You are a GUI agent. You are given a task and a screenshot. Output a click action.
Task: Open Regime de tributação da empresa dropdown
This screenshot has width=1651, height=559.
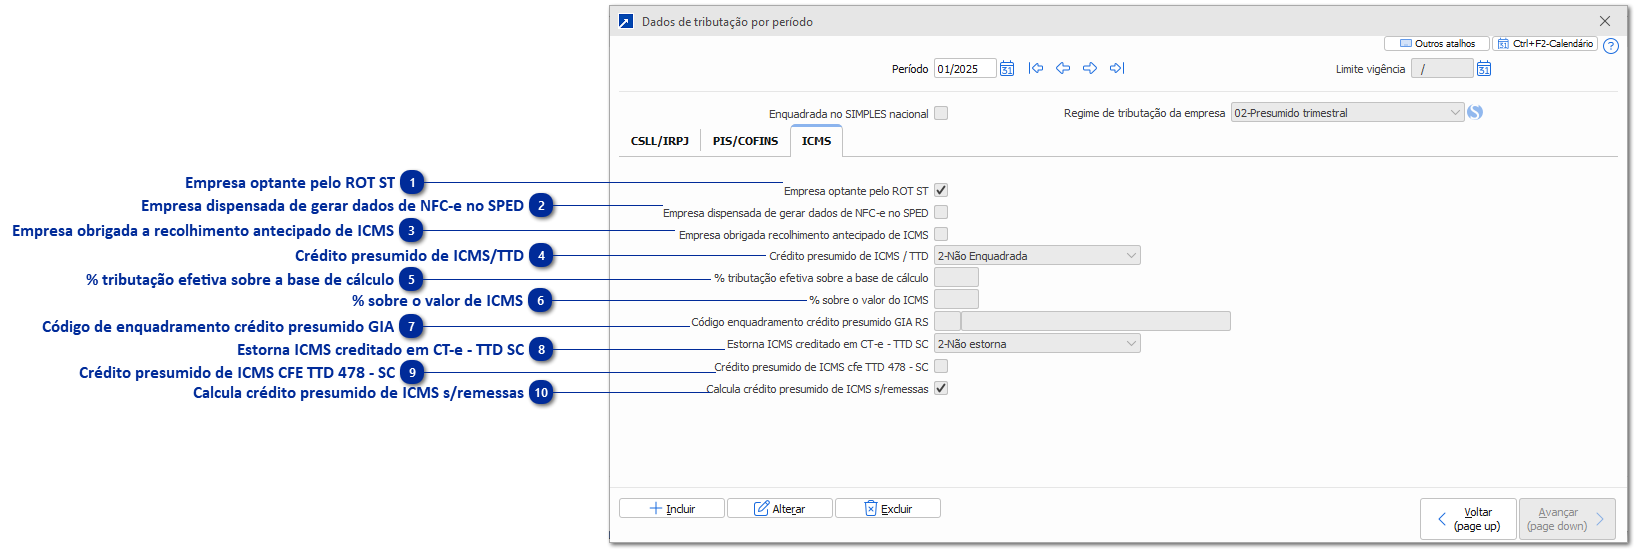tap(1347, 113)
